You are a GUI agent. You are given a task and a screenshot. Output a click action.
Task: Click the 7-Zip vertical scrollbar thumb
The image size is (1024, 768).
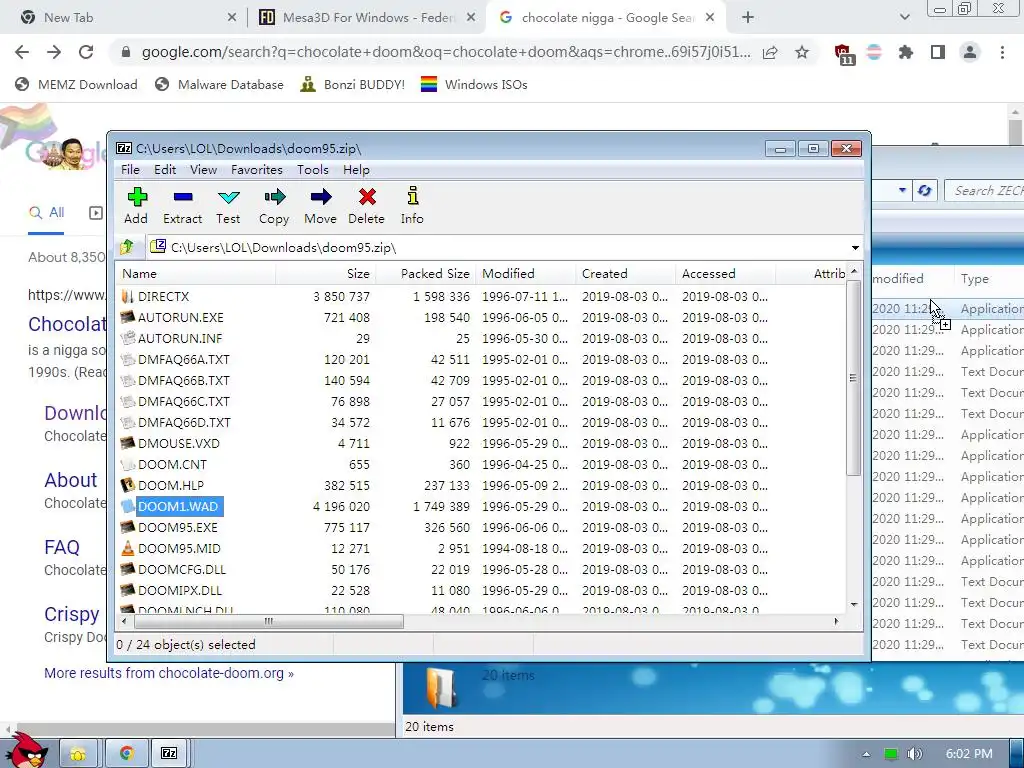click(x=853, y=377)
